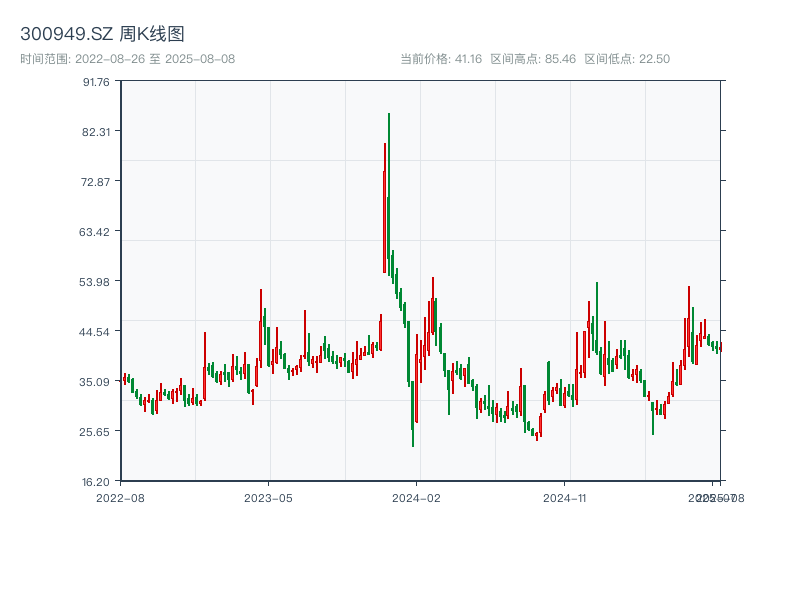
Task: Click the 25.65 y-axis label
Action: click(94, 432)
